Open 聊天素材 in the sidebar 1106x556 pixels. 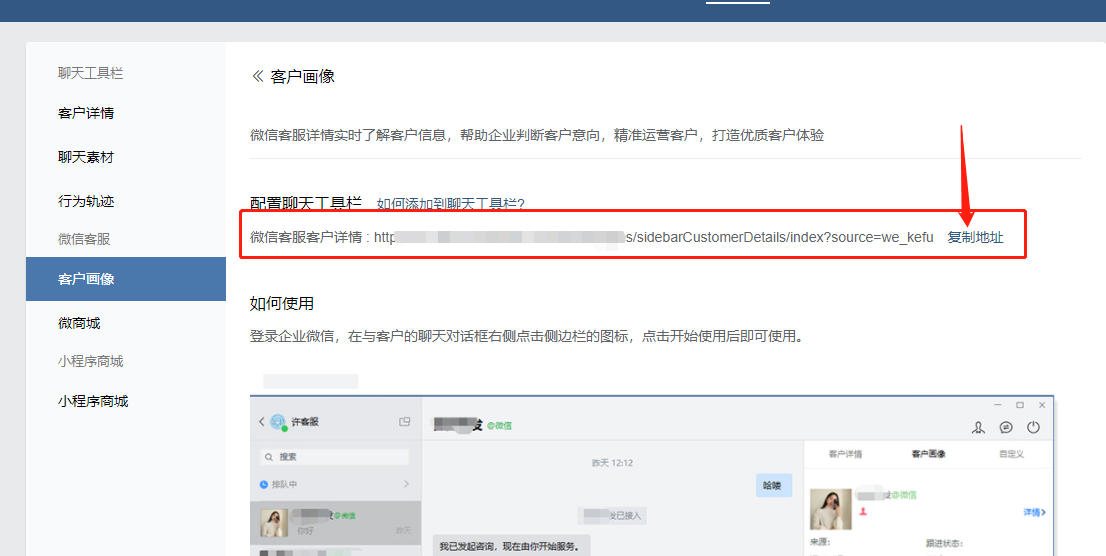pyautogui.click(x=86, y=157)
